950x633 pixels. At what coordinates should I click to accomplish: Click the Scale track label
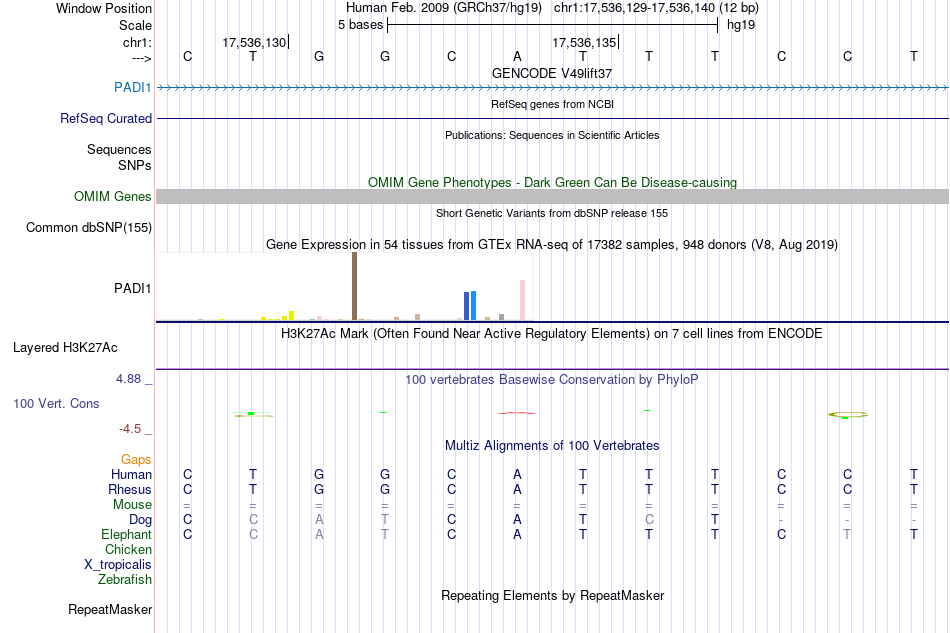(135, 25)
